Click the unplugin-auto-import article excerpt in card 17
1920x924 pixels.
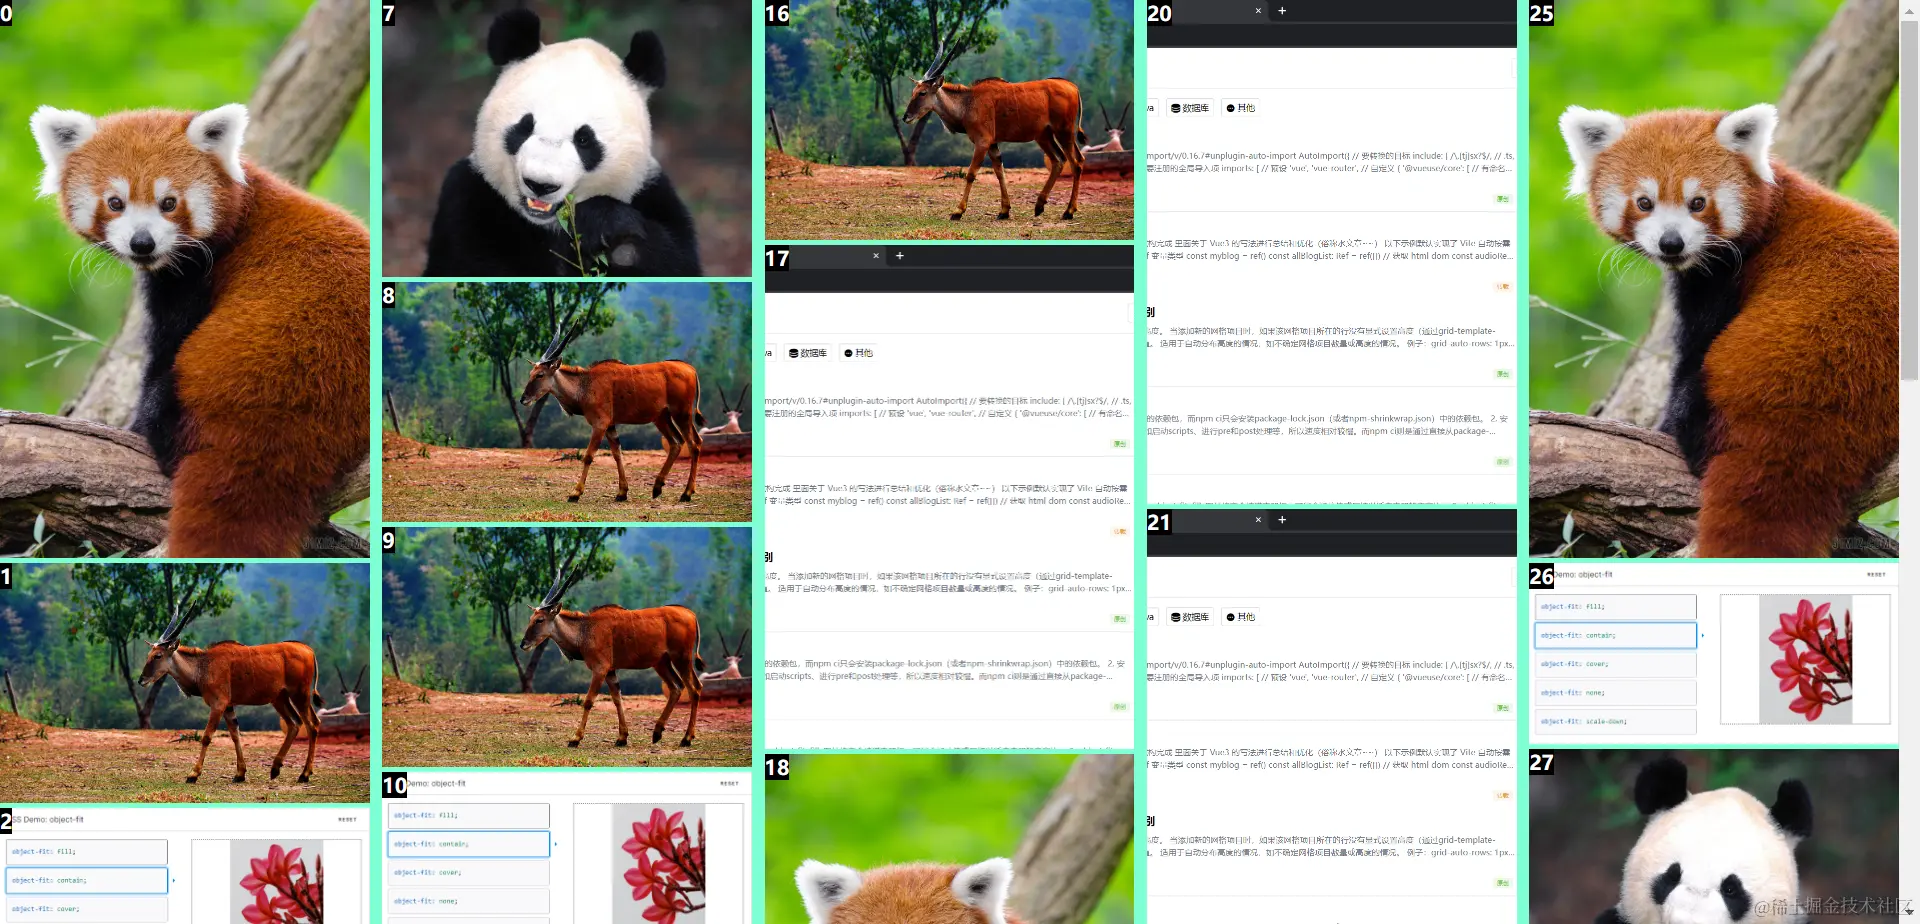pyautogui.click(x=949, y=407)
